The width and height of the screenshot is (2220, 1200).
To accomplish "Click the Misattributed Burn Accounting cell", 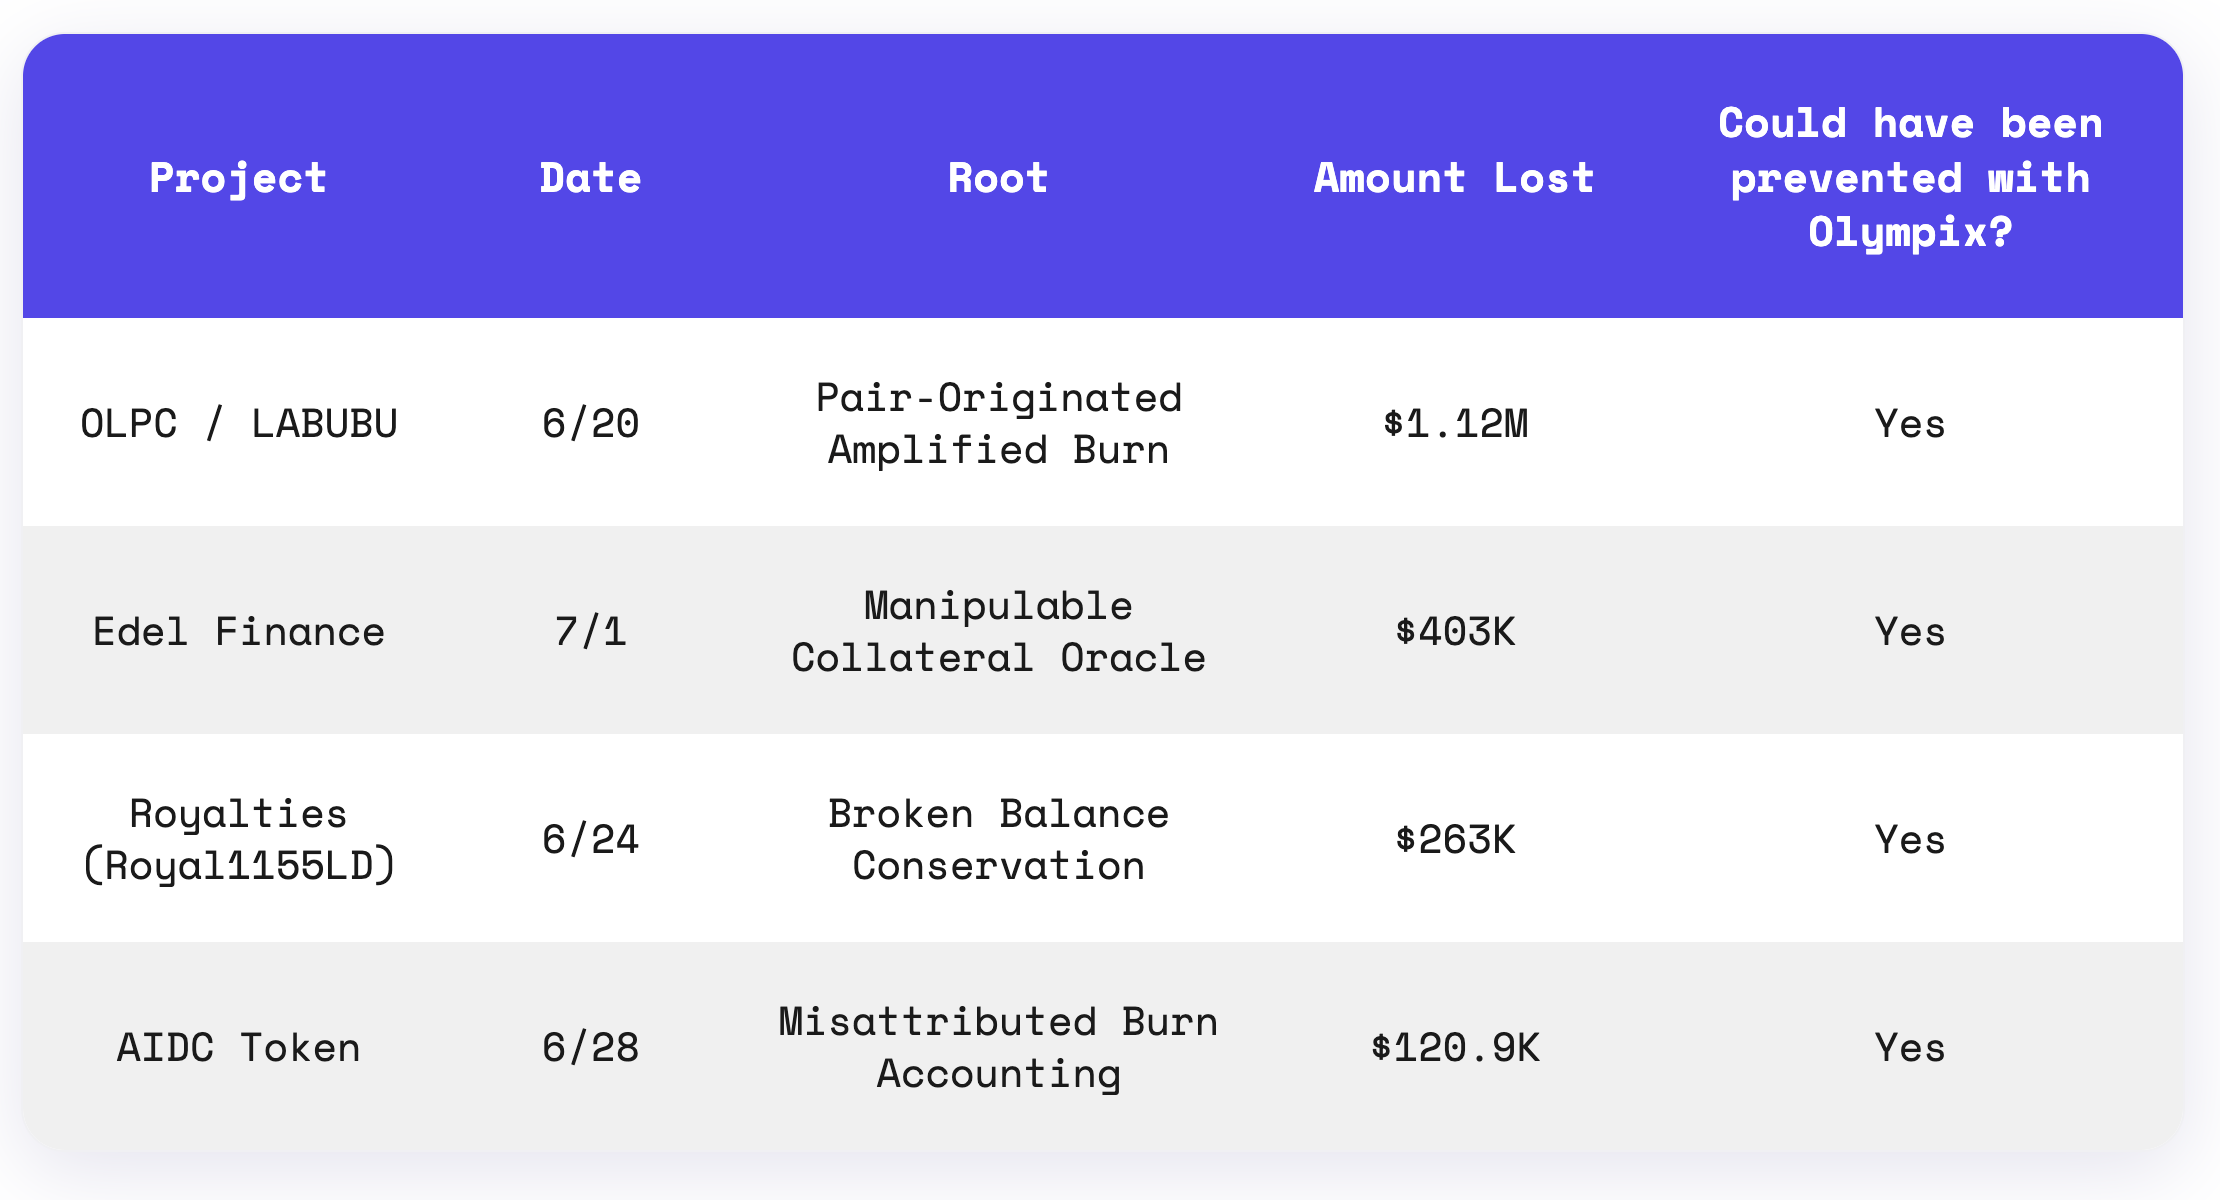I will click(998, 1048).
